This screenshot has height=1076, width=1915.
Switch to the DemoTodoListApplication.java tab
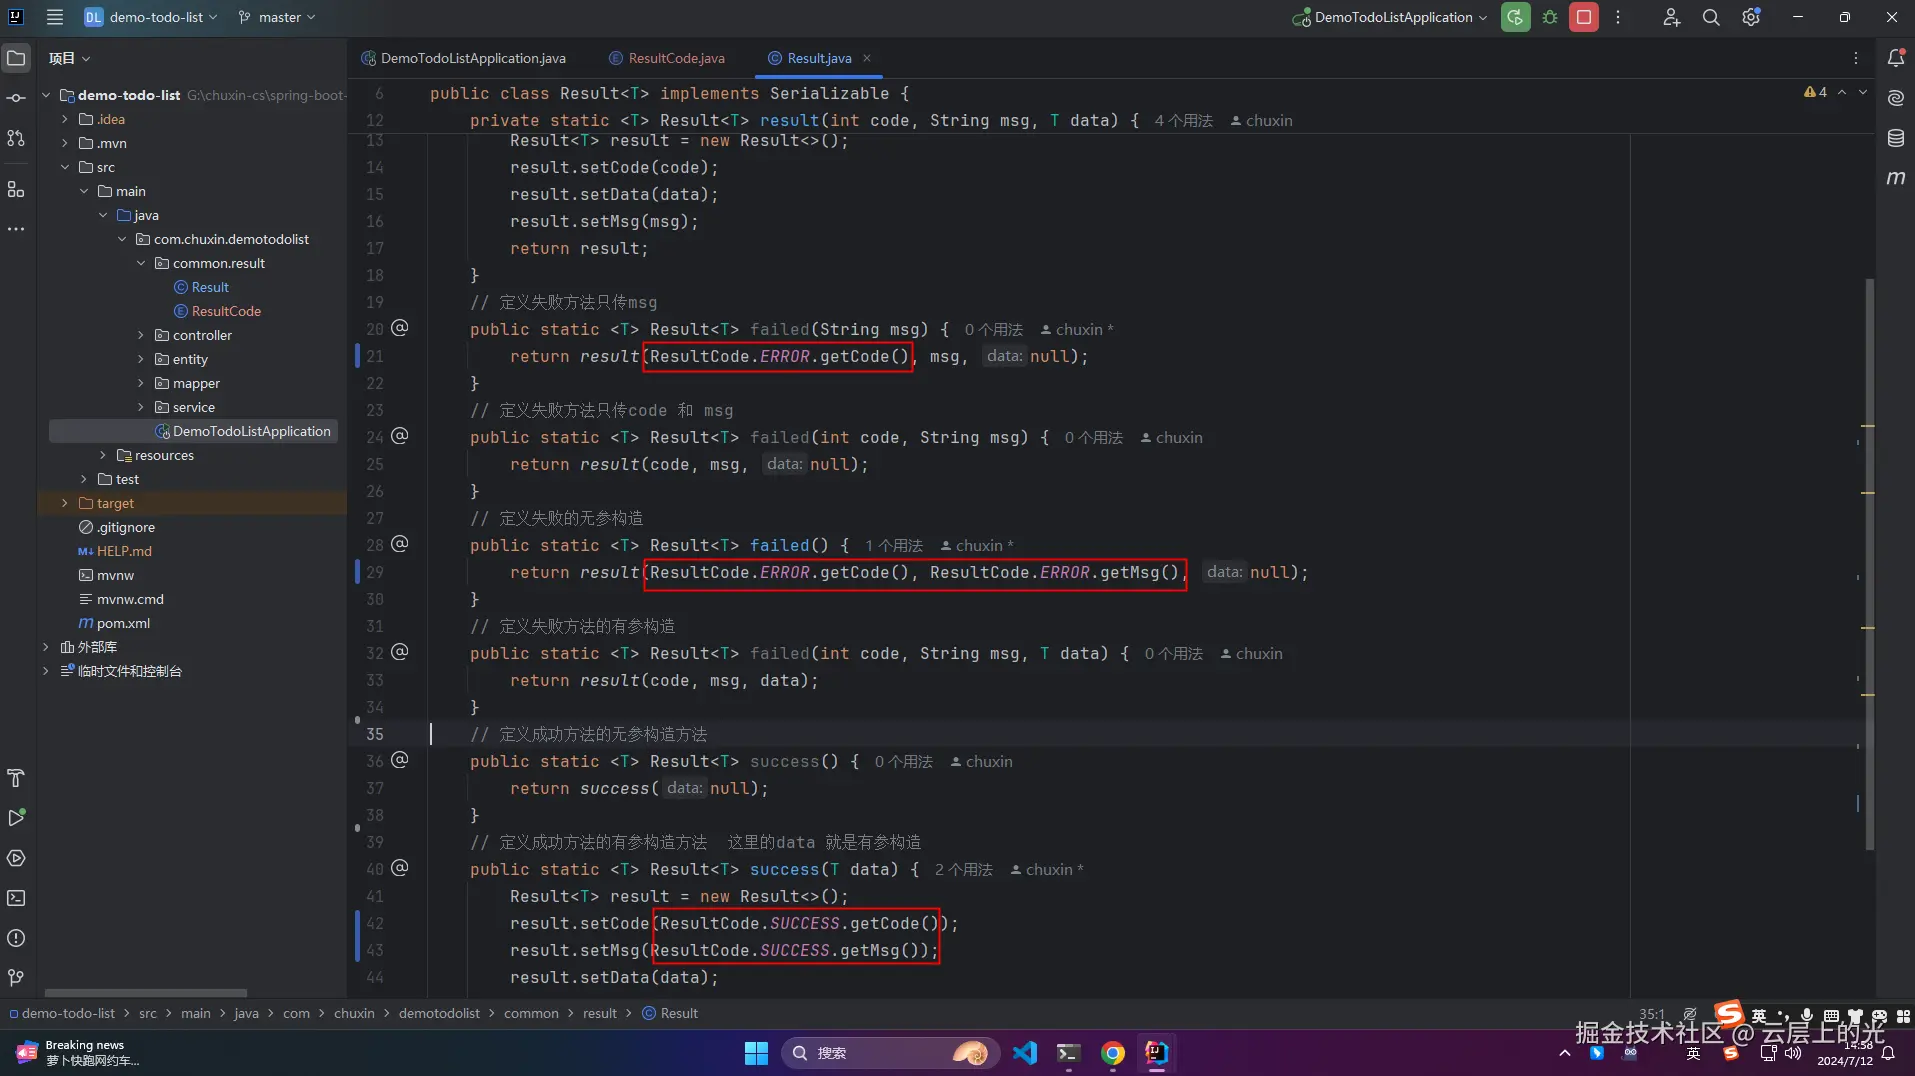point(464,58)
